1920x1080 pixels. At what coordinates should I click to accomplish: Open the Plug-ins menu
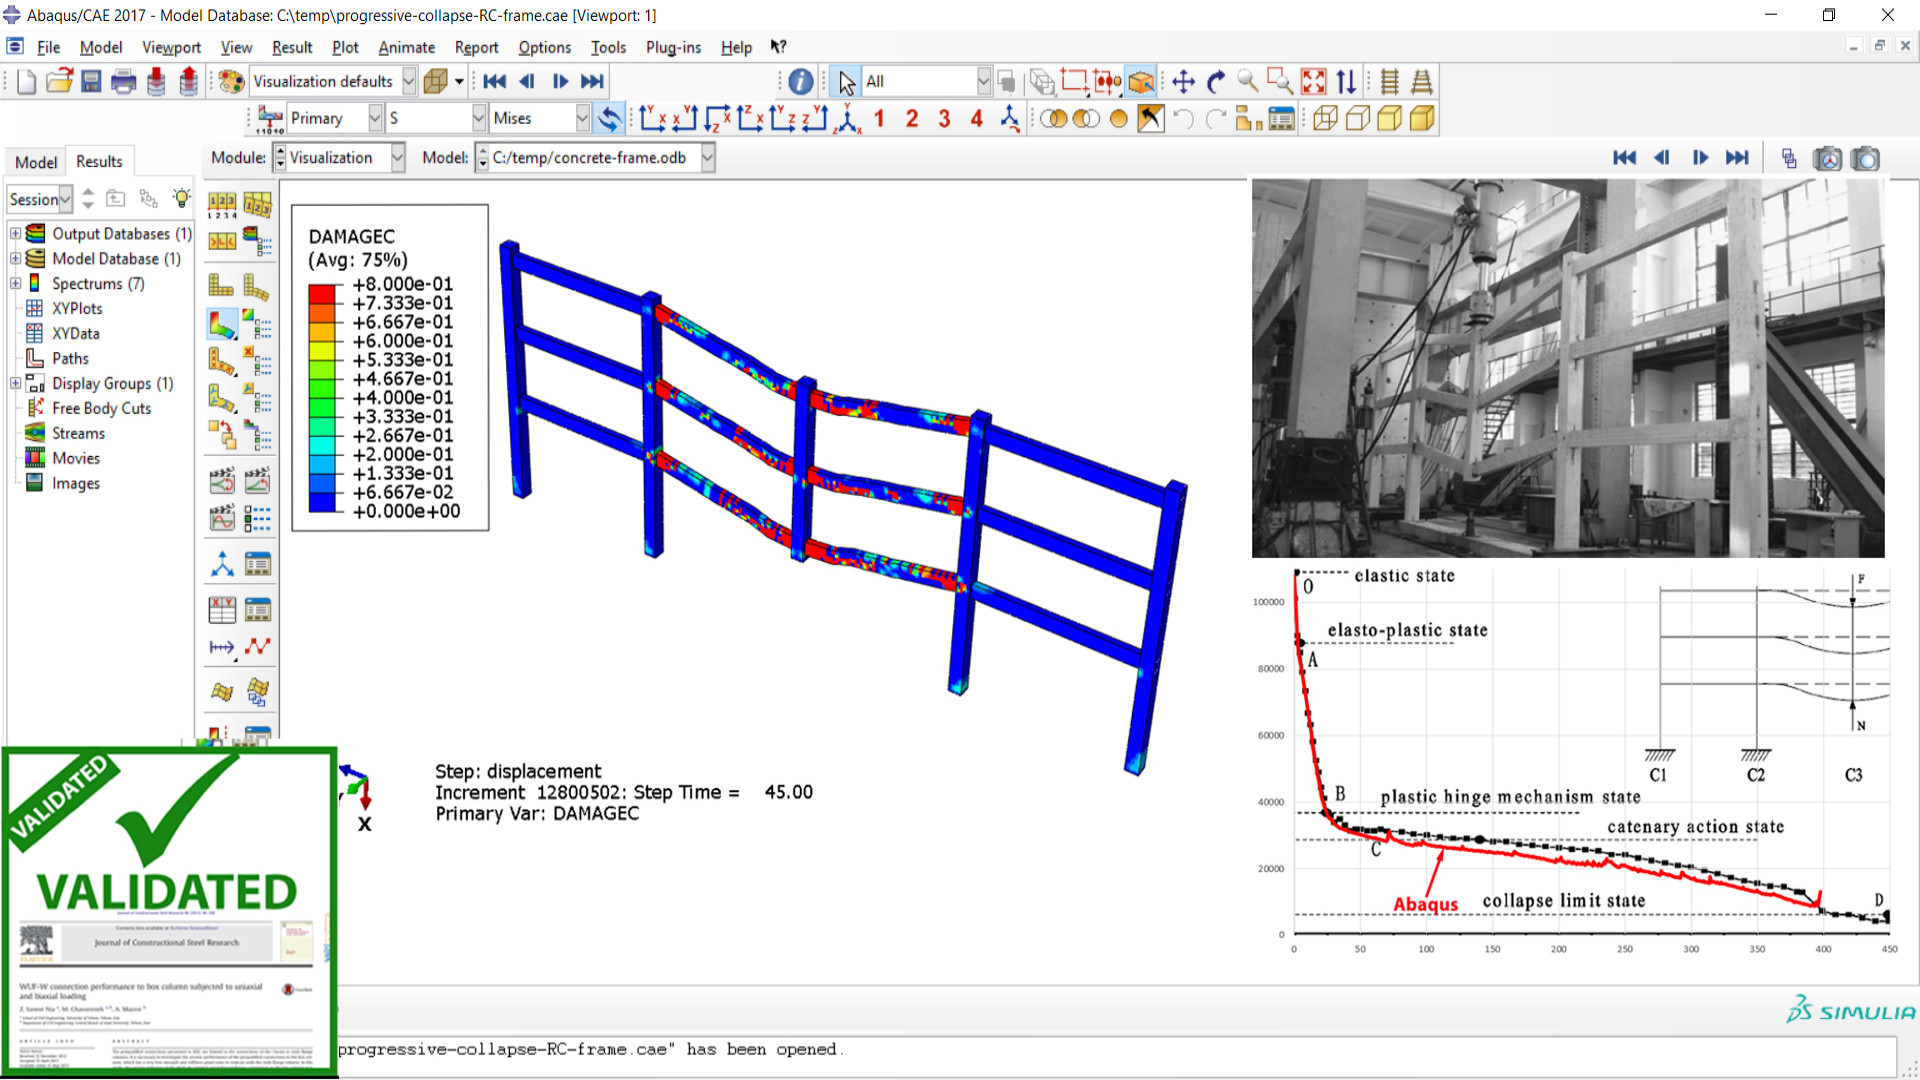[x=673, y=47]
